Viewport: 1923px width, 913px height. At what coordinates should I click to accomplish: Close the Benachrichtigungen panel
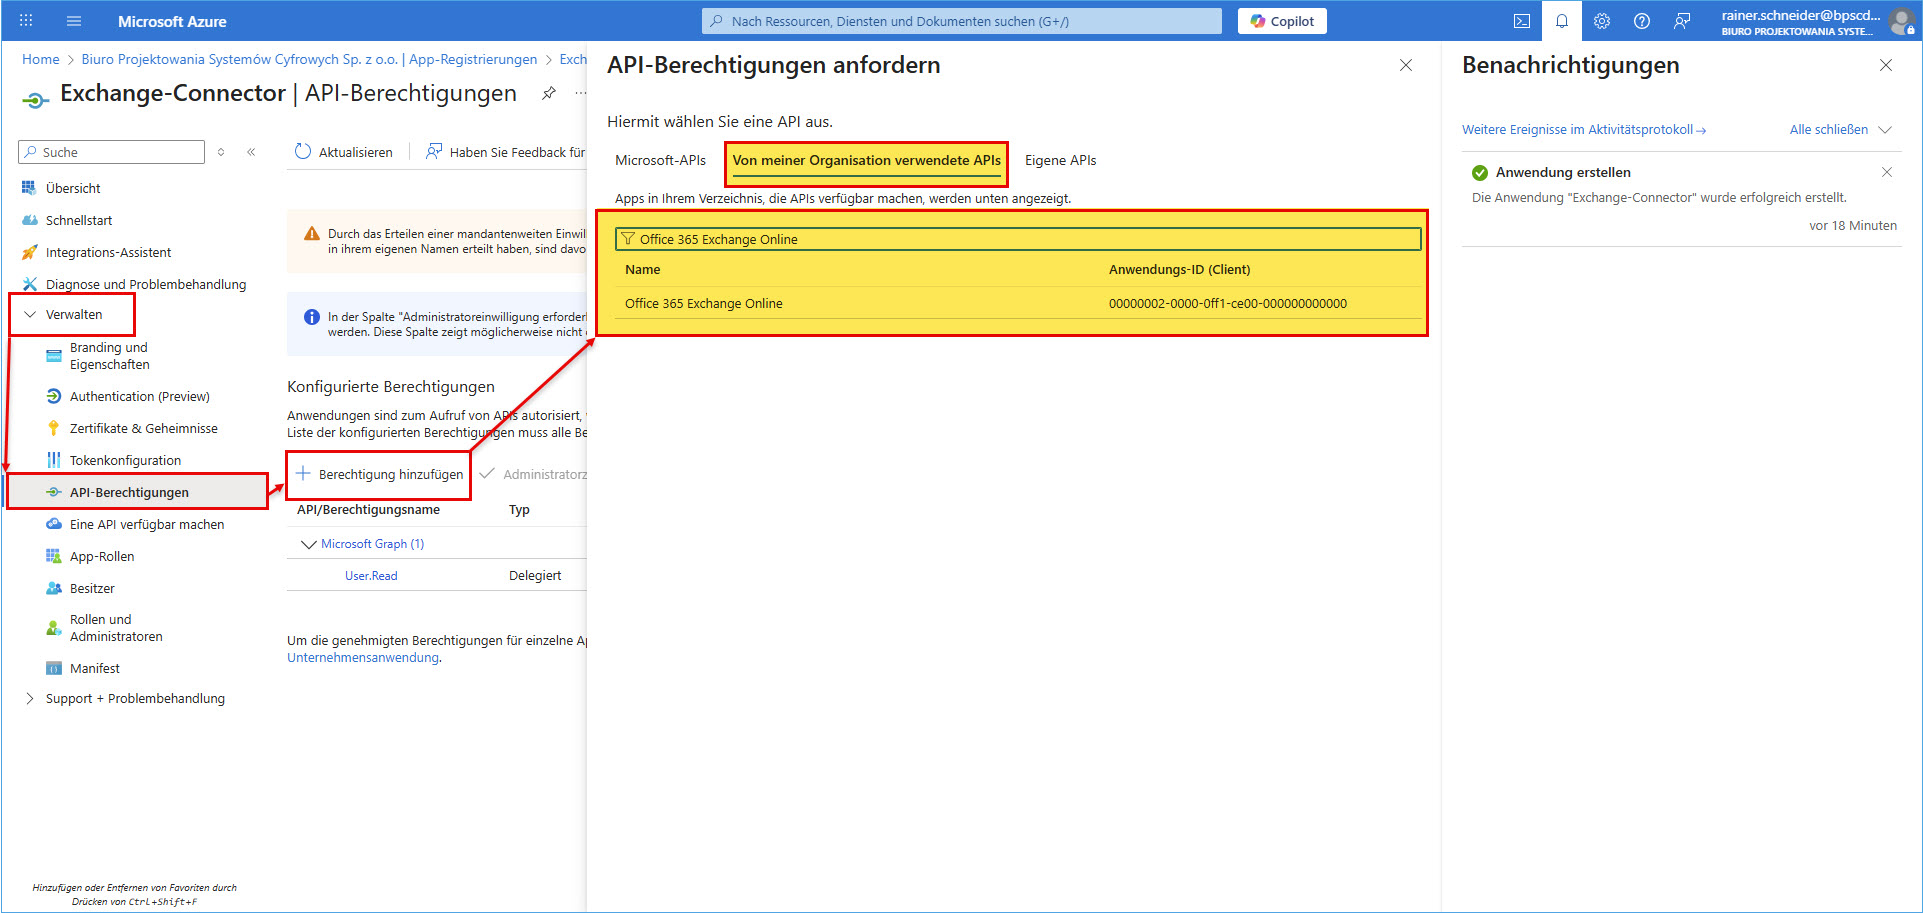(x=1886, y=65)
